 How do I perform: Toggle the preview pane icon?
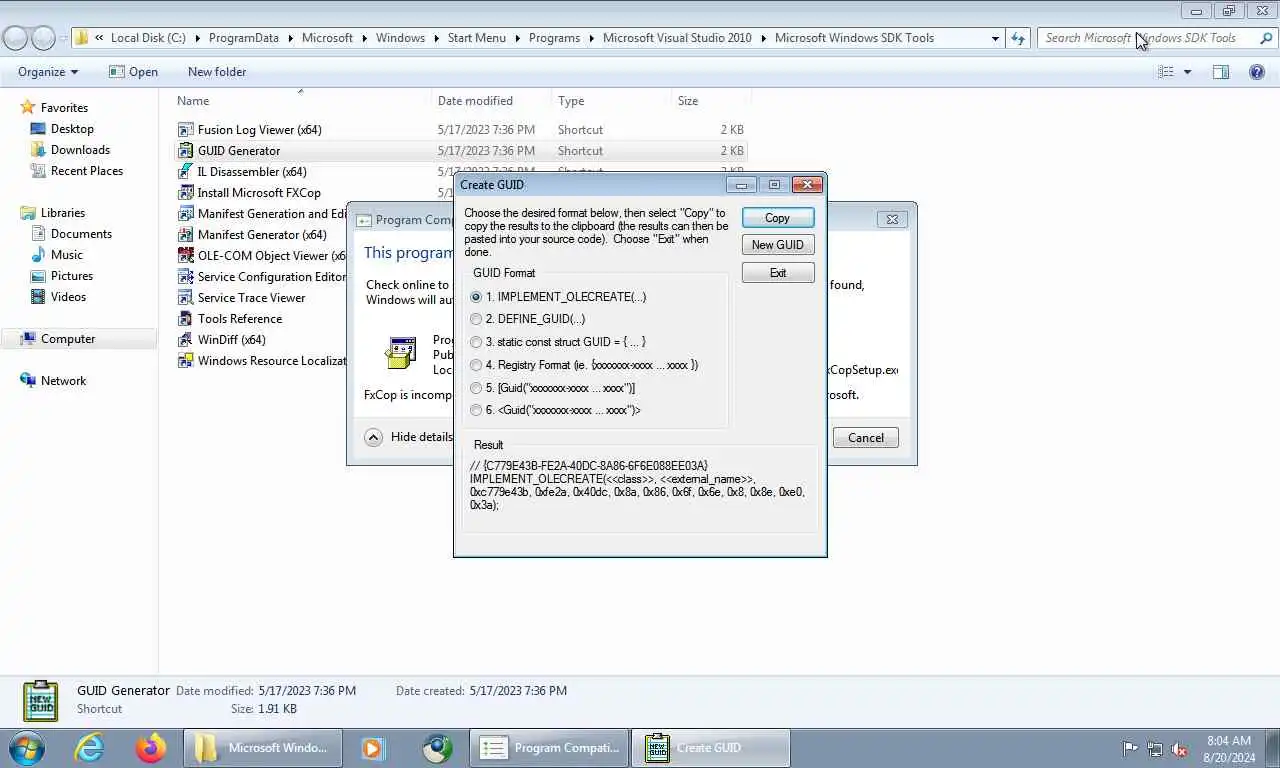[1221, 72]
